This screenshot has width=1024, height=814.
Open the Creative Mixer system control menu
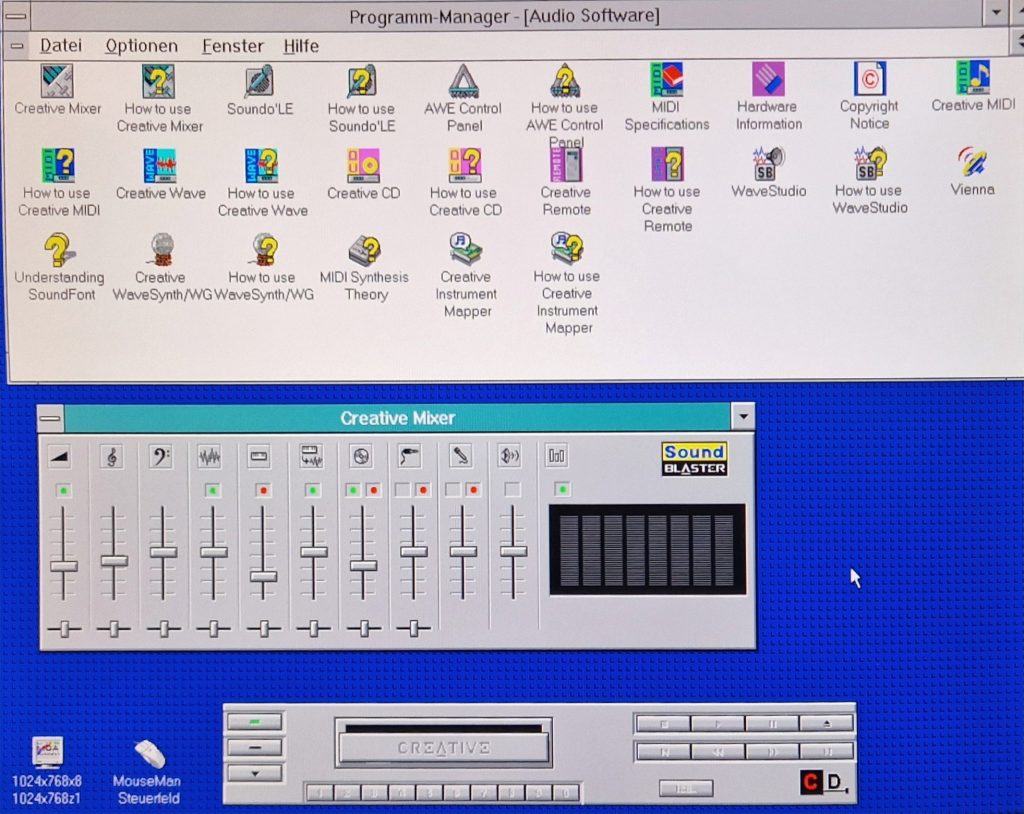[50, 418]
